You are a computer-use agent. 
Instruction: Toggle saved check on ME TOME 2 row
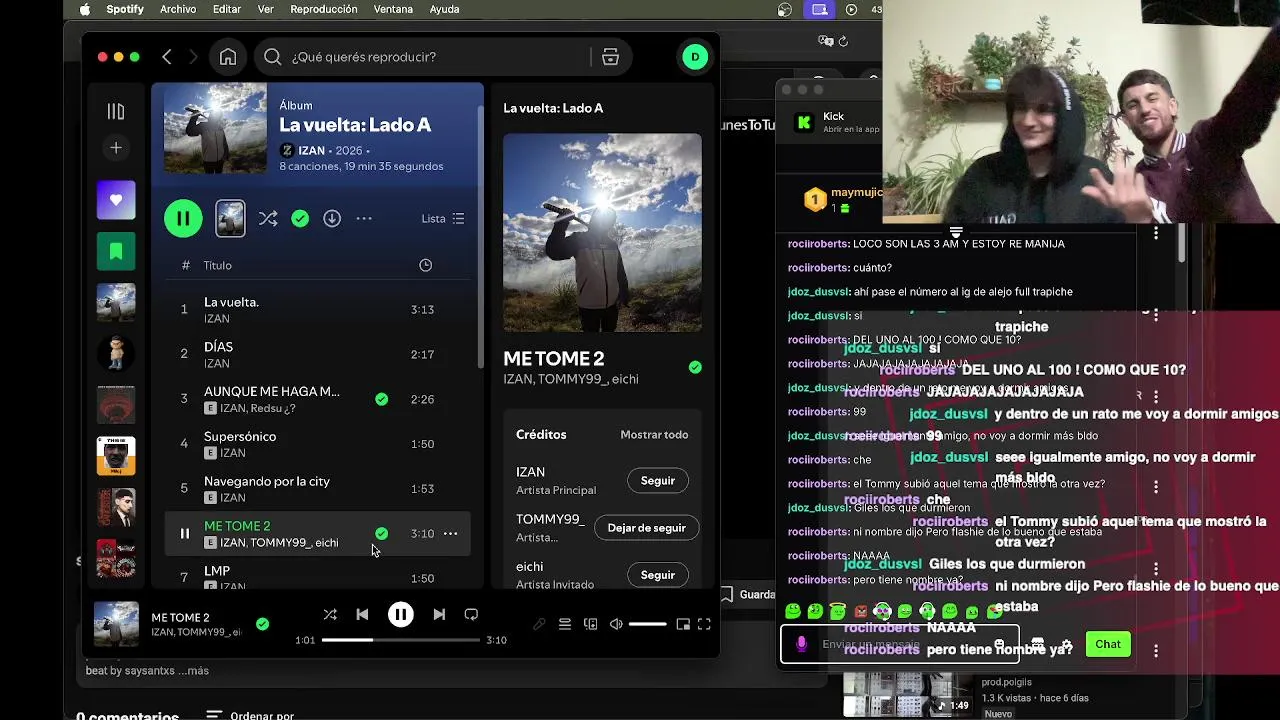381,533
